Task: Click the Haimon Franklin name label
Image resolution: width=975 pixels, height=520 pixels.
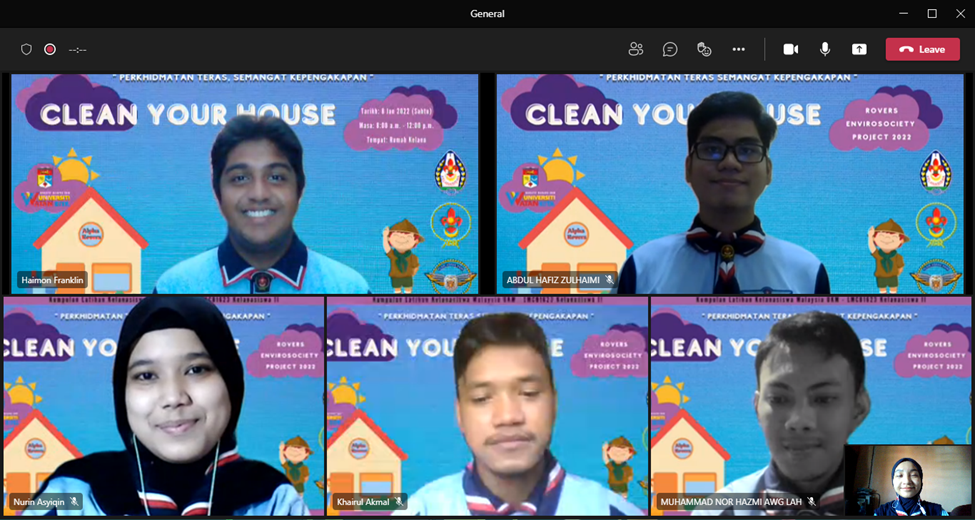Action: (53, 280)
